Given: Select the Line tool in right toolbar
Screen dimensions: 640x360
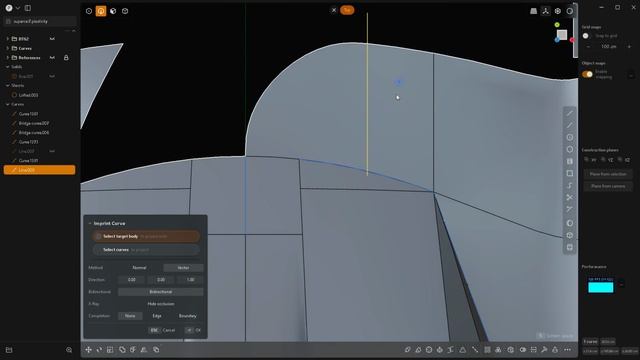Looking at the screenshot, I should tap(570, 113).
